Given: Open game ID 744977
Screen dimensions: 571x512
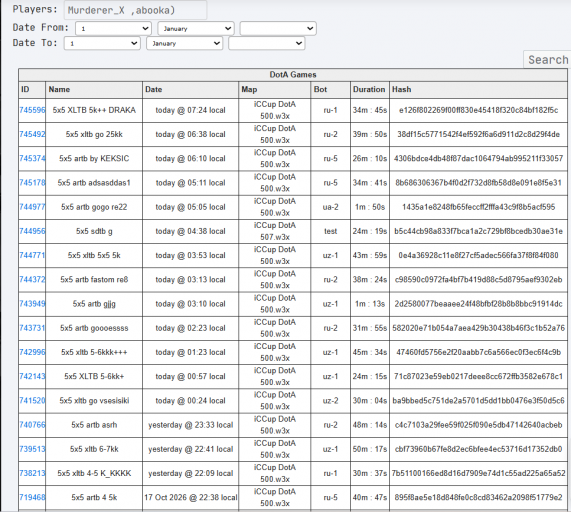Looking at the screenshot, I should tap(32, 207).
